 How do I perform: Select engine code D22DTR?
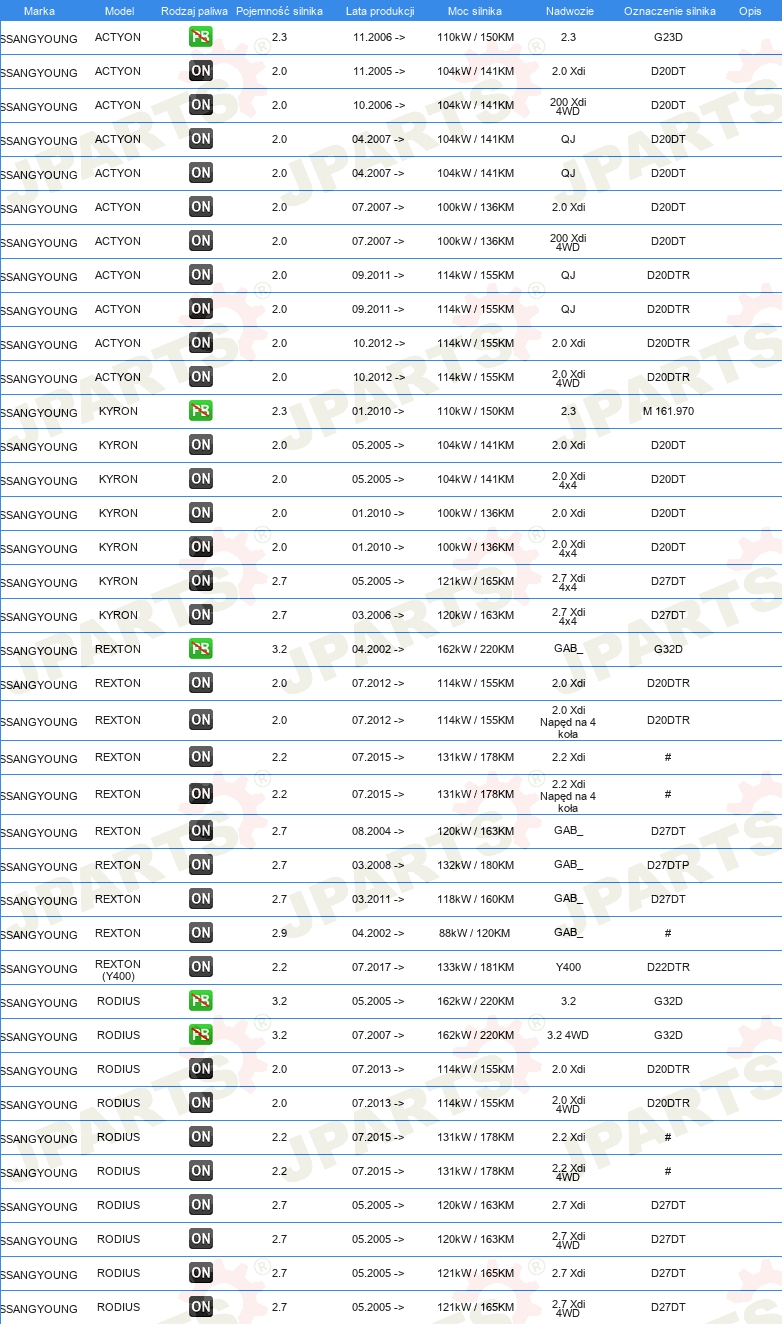[668, 967]
